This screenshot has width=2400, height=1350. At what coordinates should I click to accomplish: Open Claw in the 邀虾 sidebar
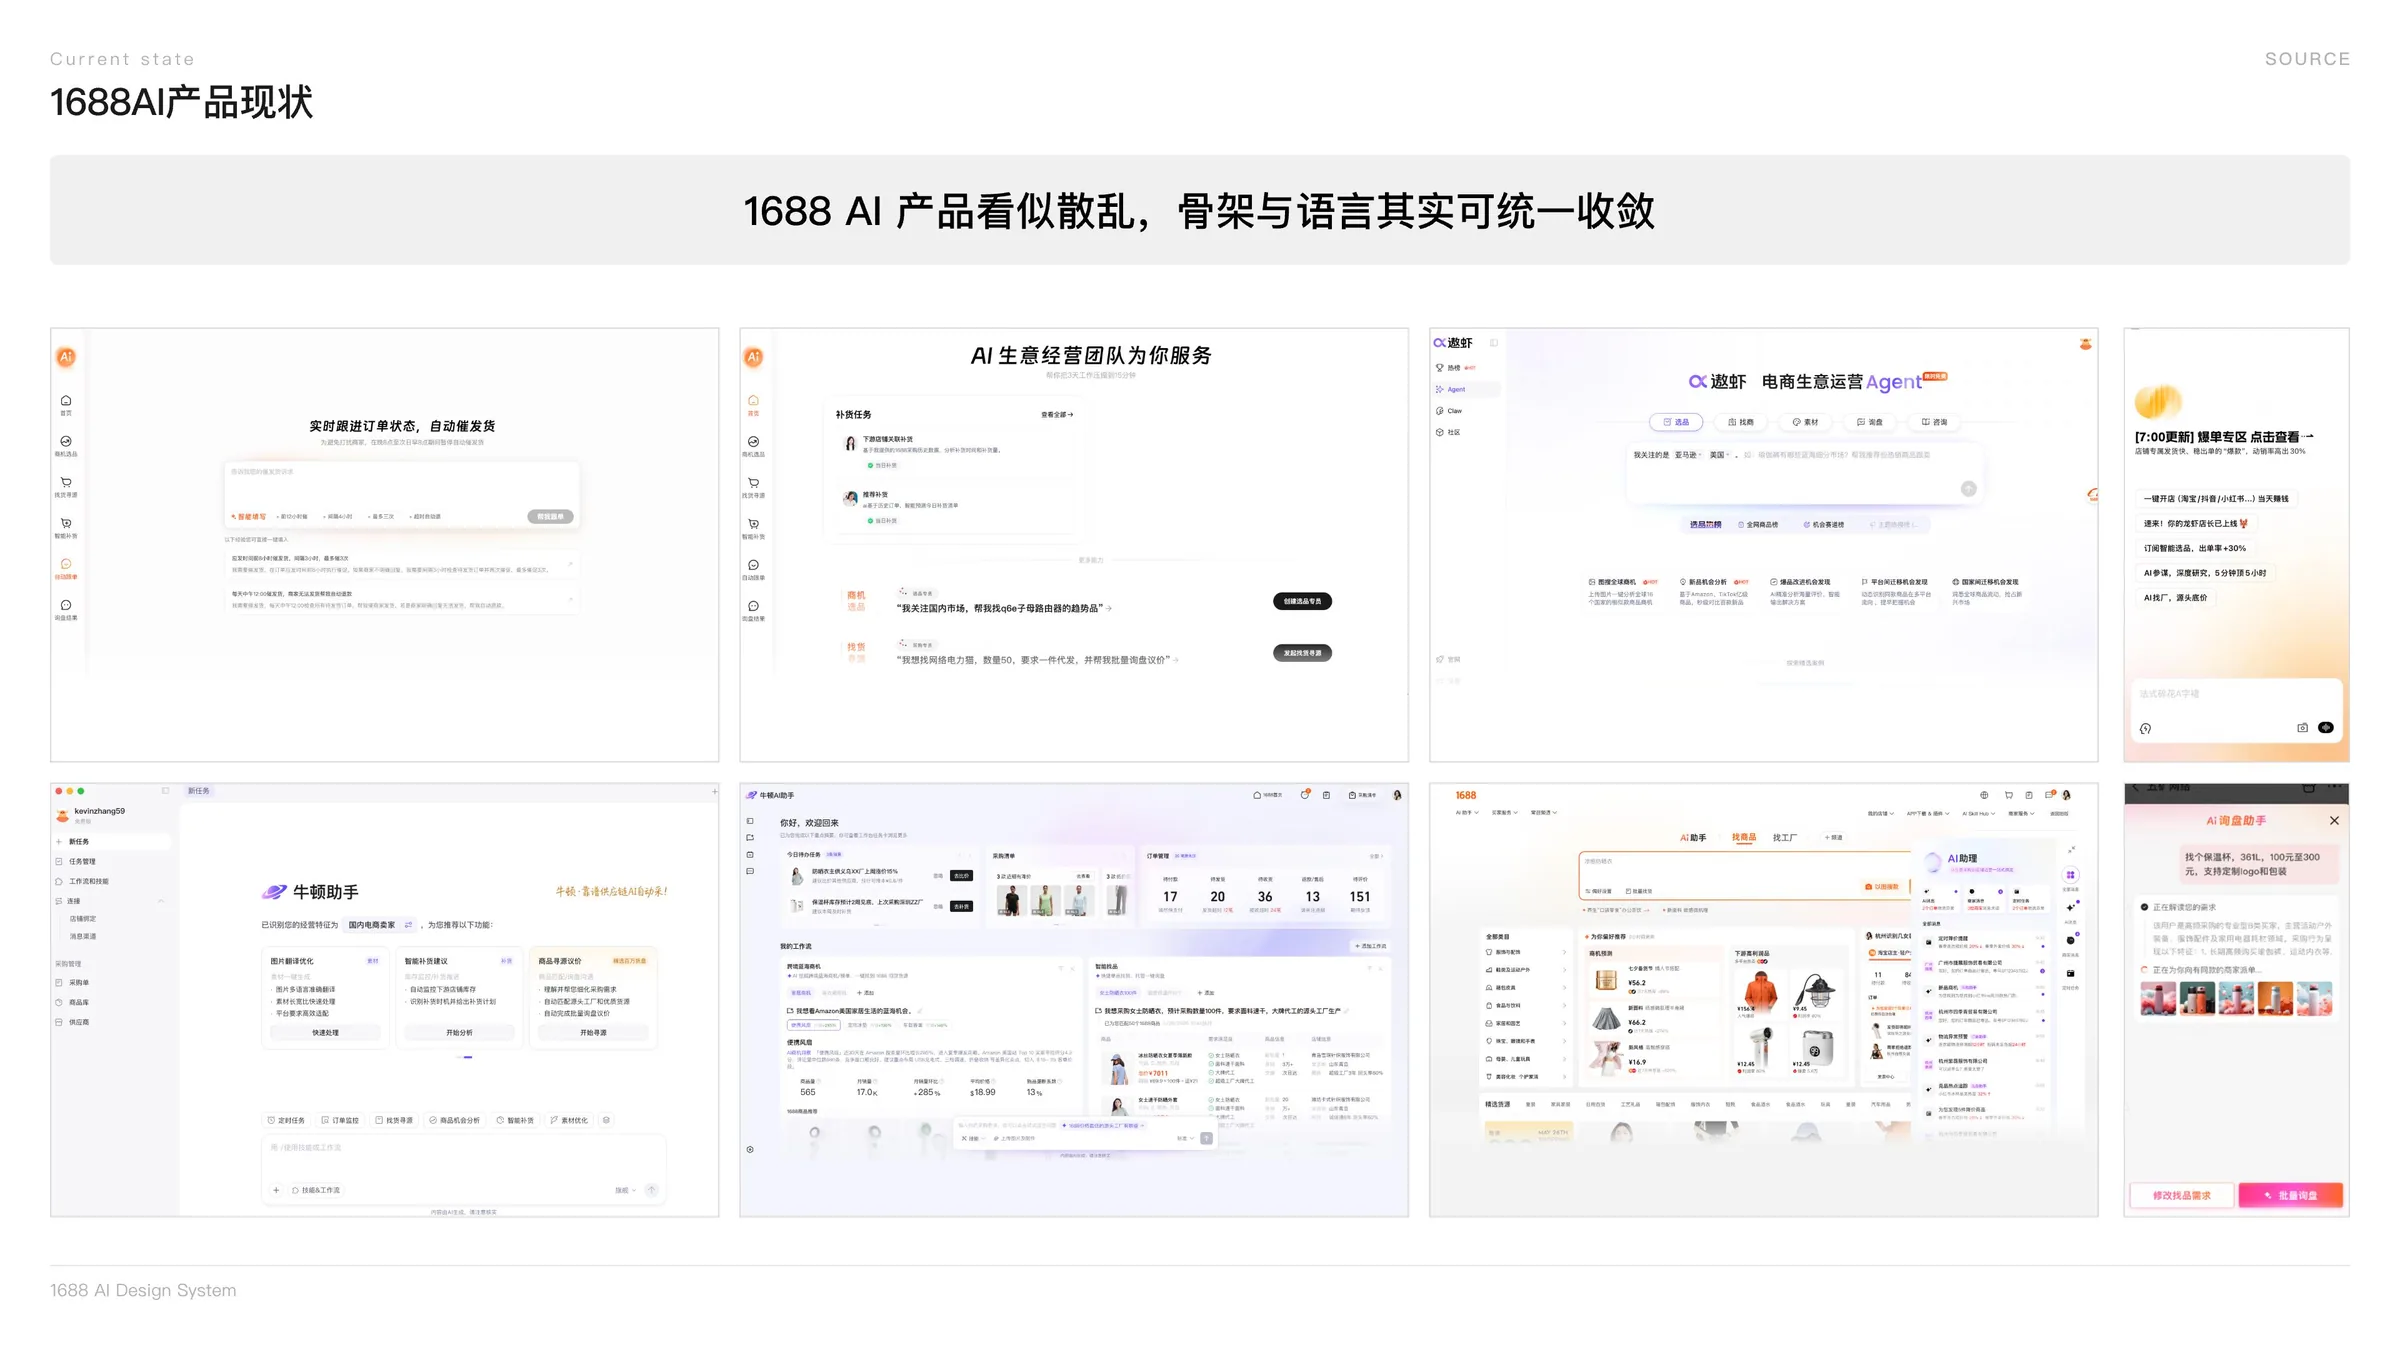pyautogui.click(x=1449, y=411)
